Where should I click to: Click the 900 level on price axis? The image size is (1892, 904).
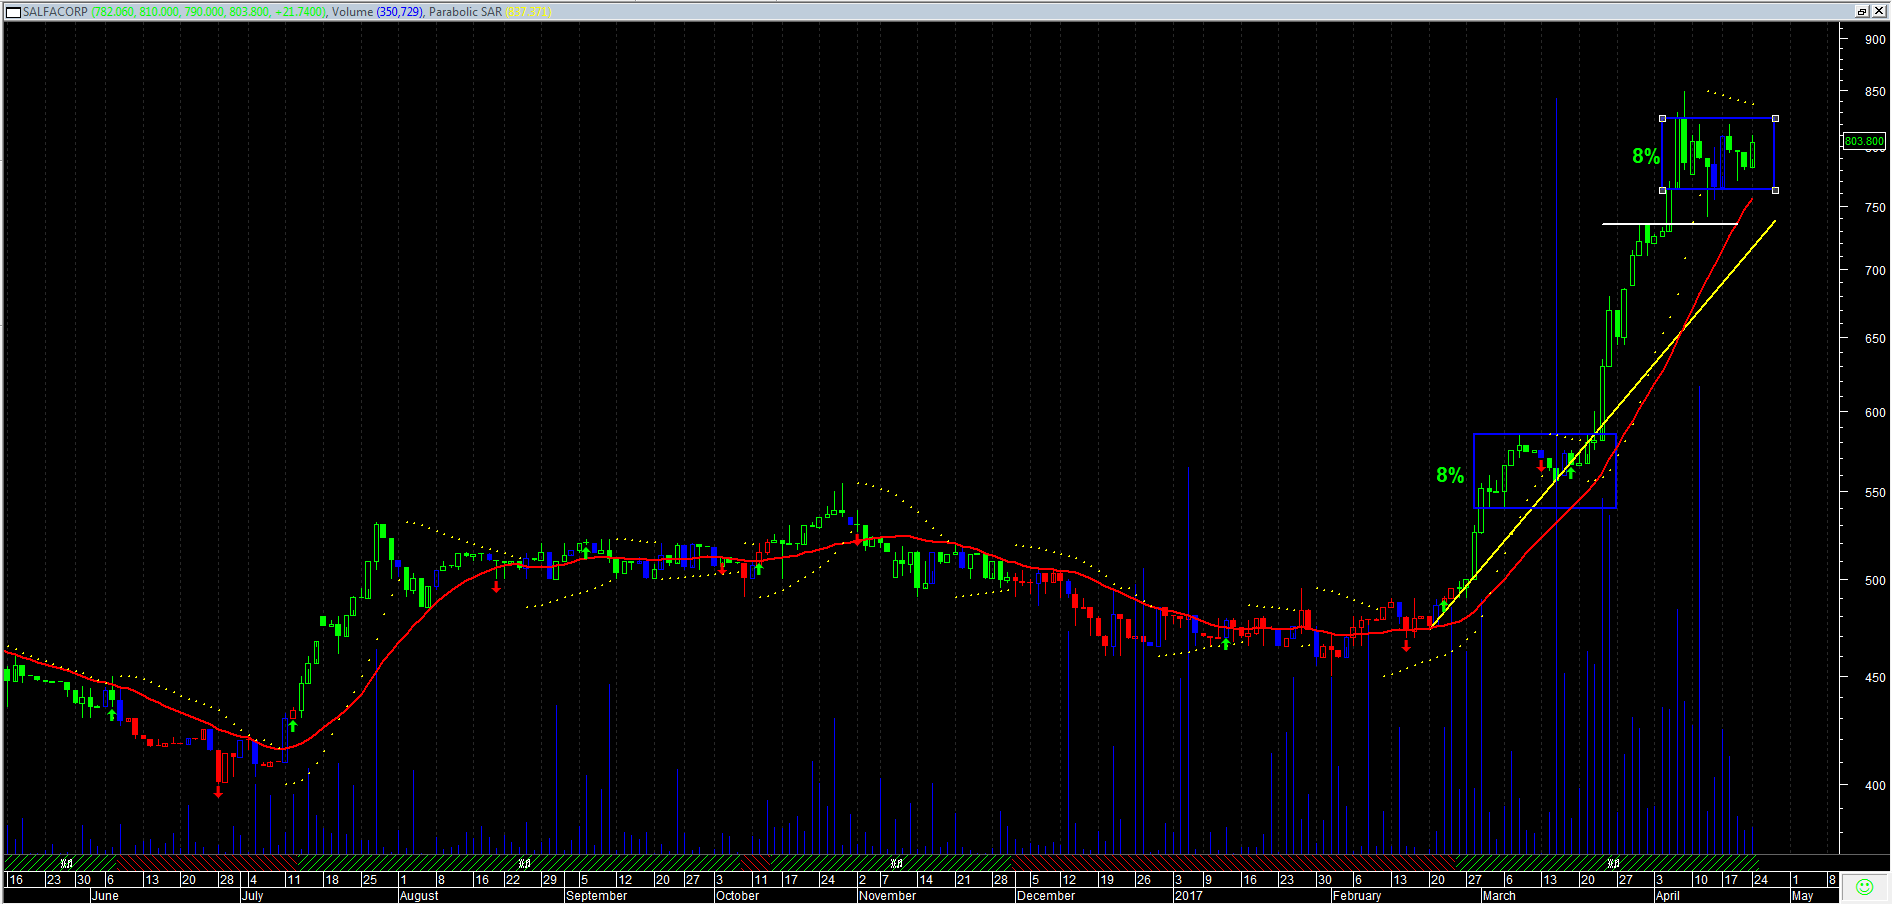(x=1874, y=40)
